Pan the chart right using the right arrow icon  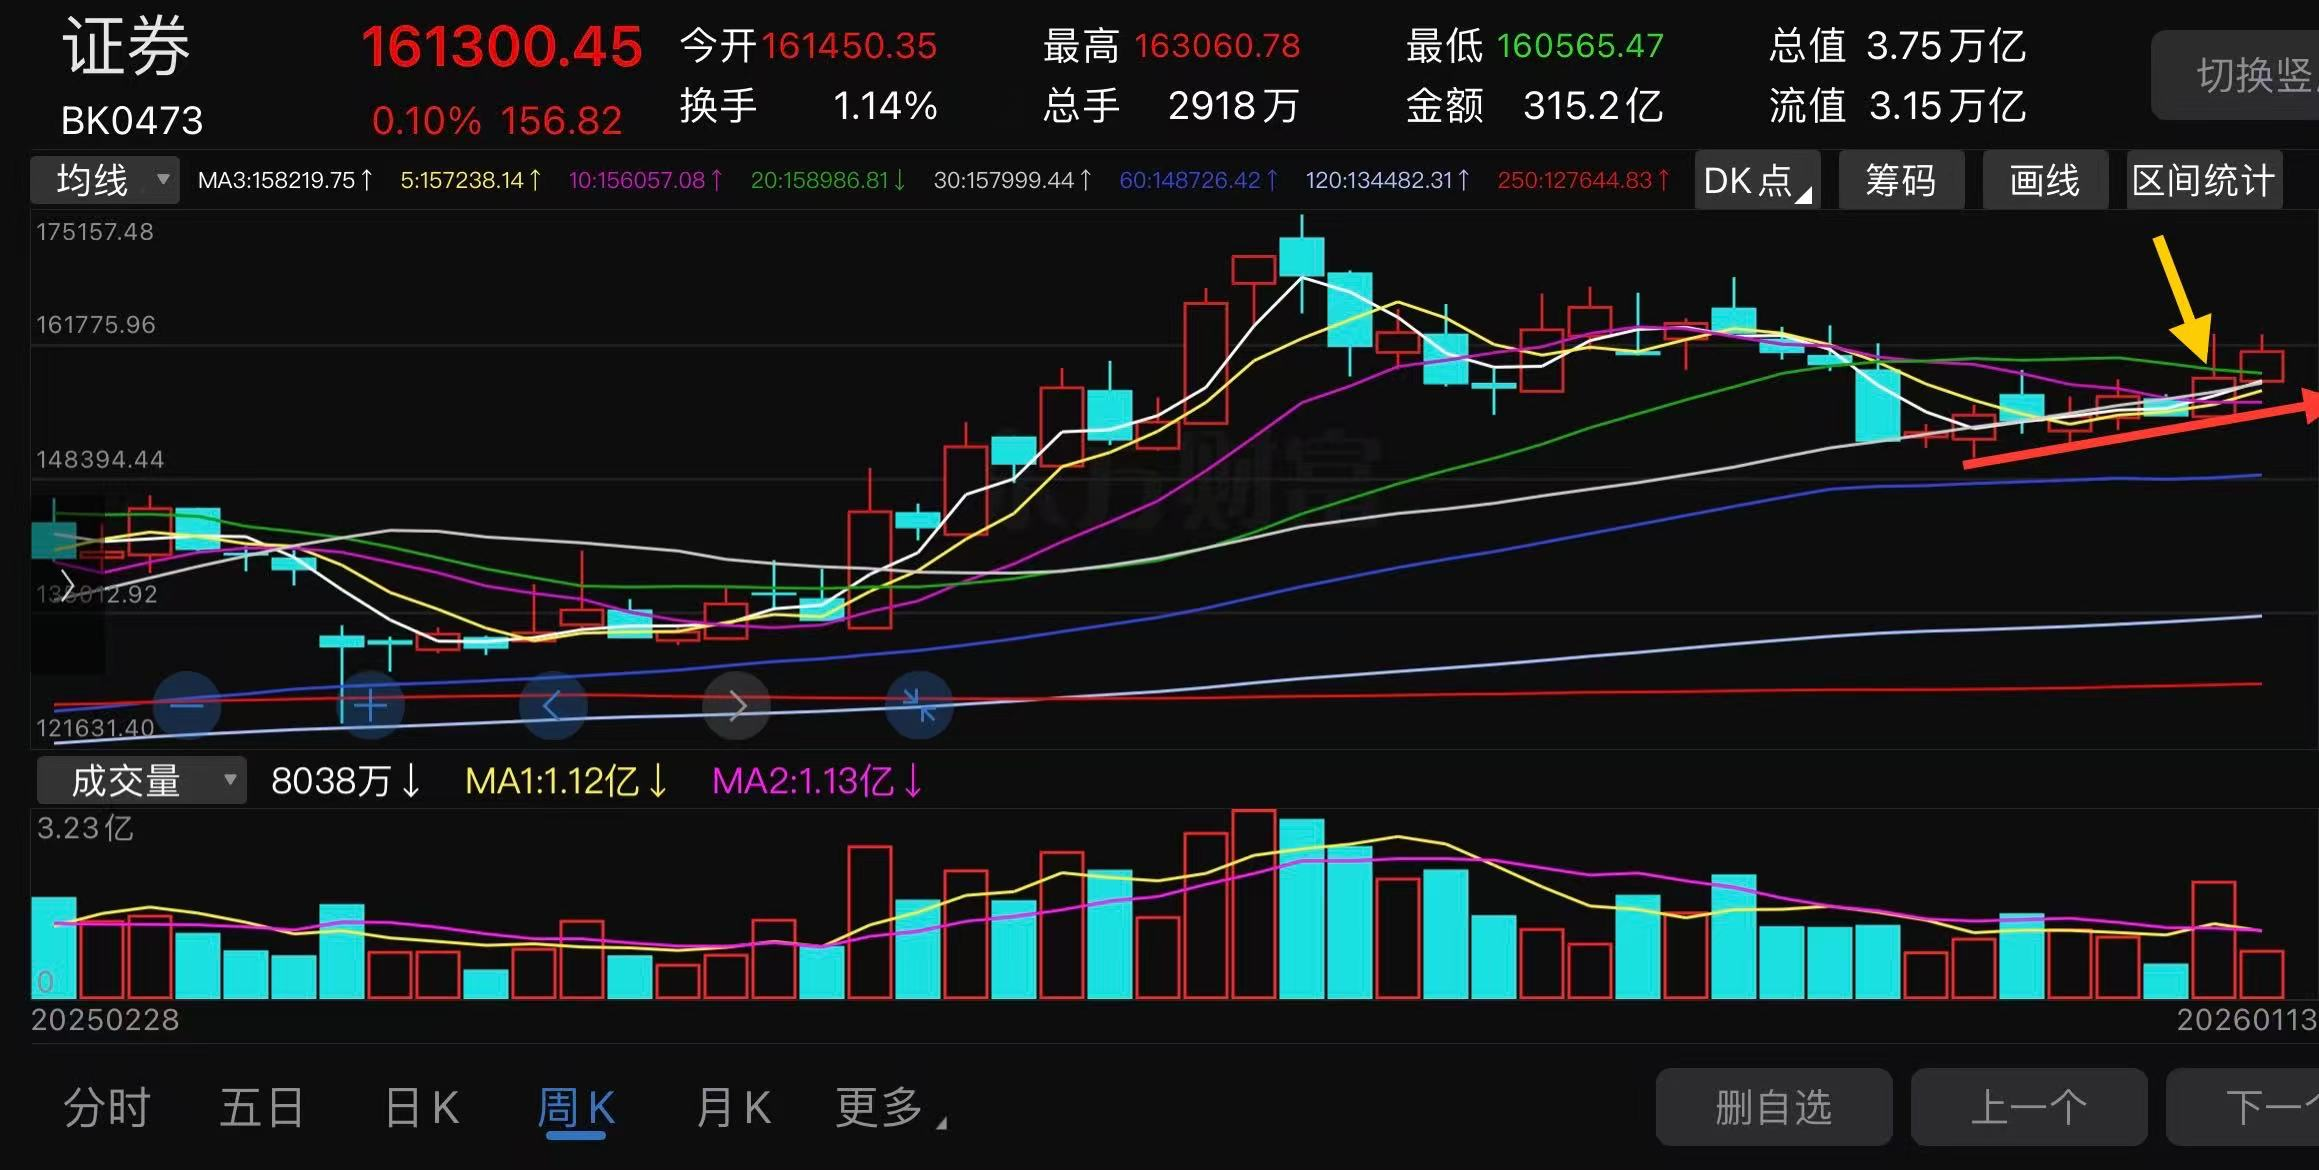point(736,705)
